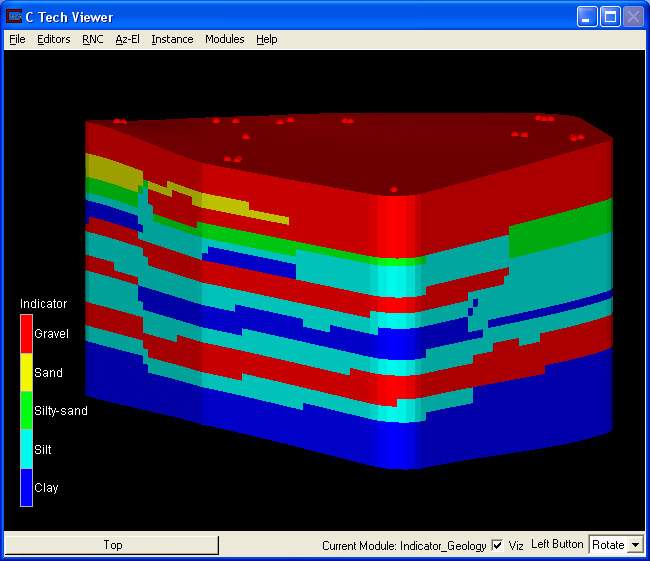
Task: Click the blue Clay legend swatch
Action: [x=26, y=487]
